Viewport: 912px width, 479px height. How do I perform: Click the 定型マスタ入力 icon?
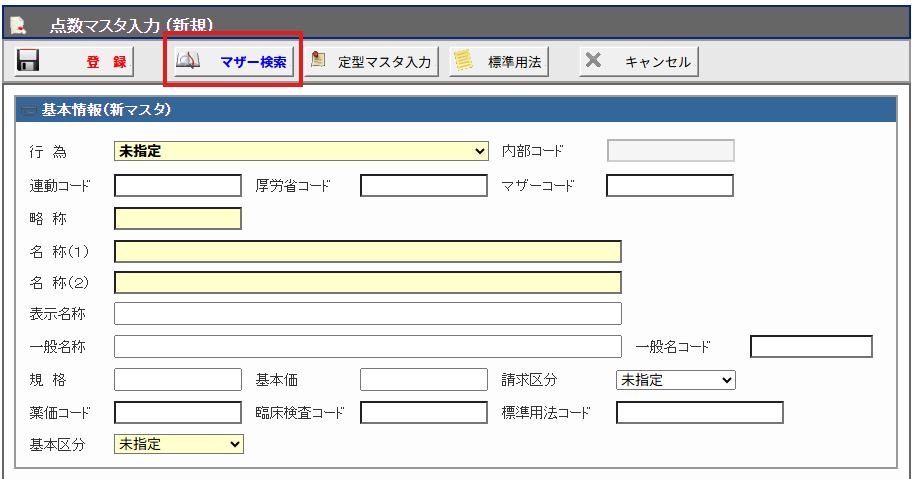pos(318,61)
